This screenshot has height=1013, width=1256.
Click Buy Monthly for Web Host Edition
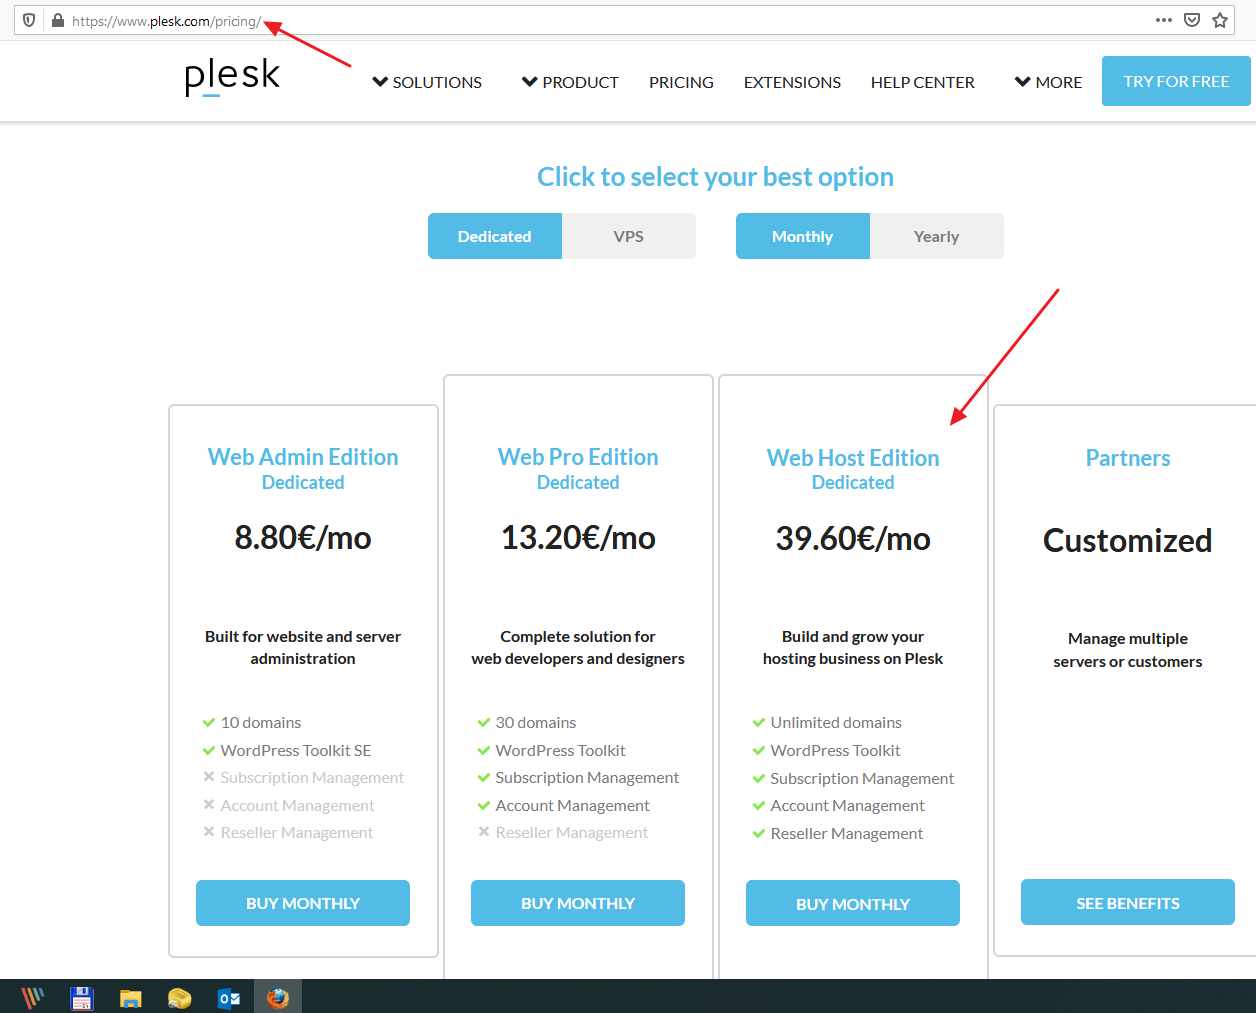[x=852, y=903]
